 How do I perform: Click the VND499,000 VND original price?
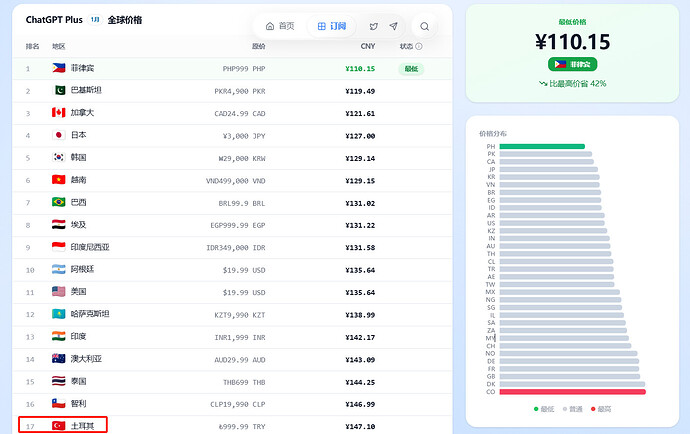click(235, 181)
